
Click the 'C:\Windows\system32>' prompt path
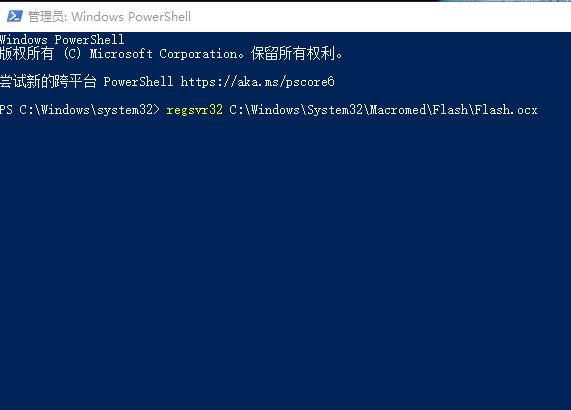pyautogui.click(x=90, y=110)
